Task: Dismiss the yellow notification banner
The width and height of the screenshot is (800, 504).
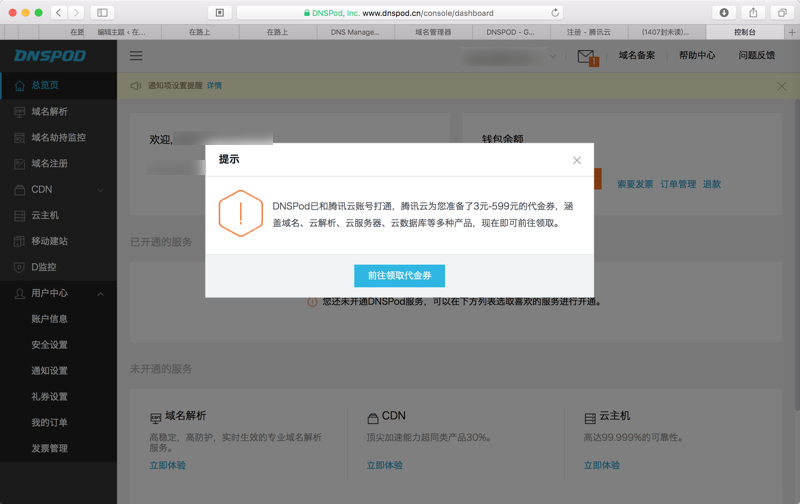Action: click(781, 86)
